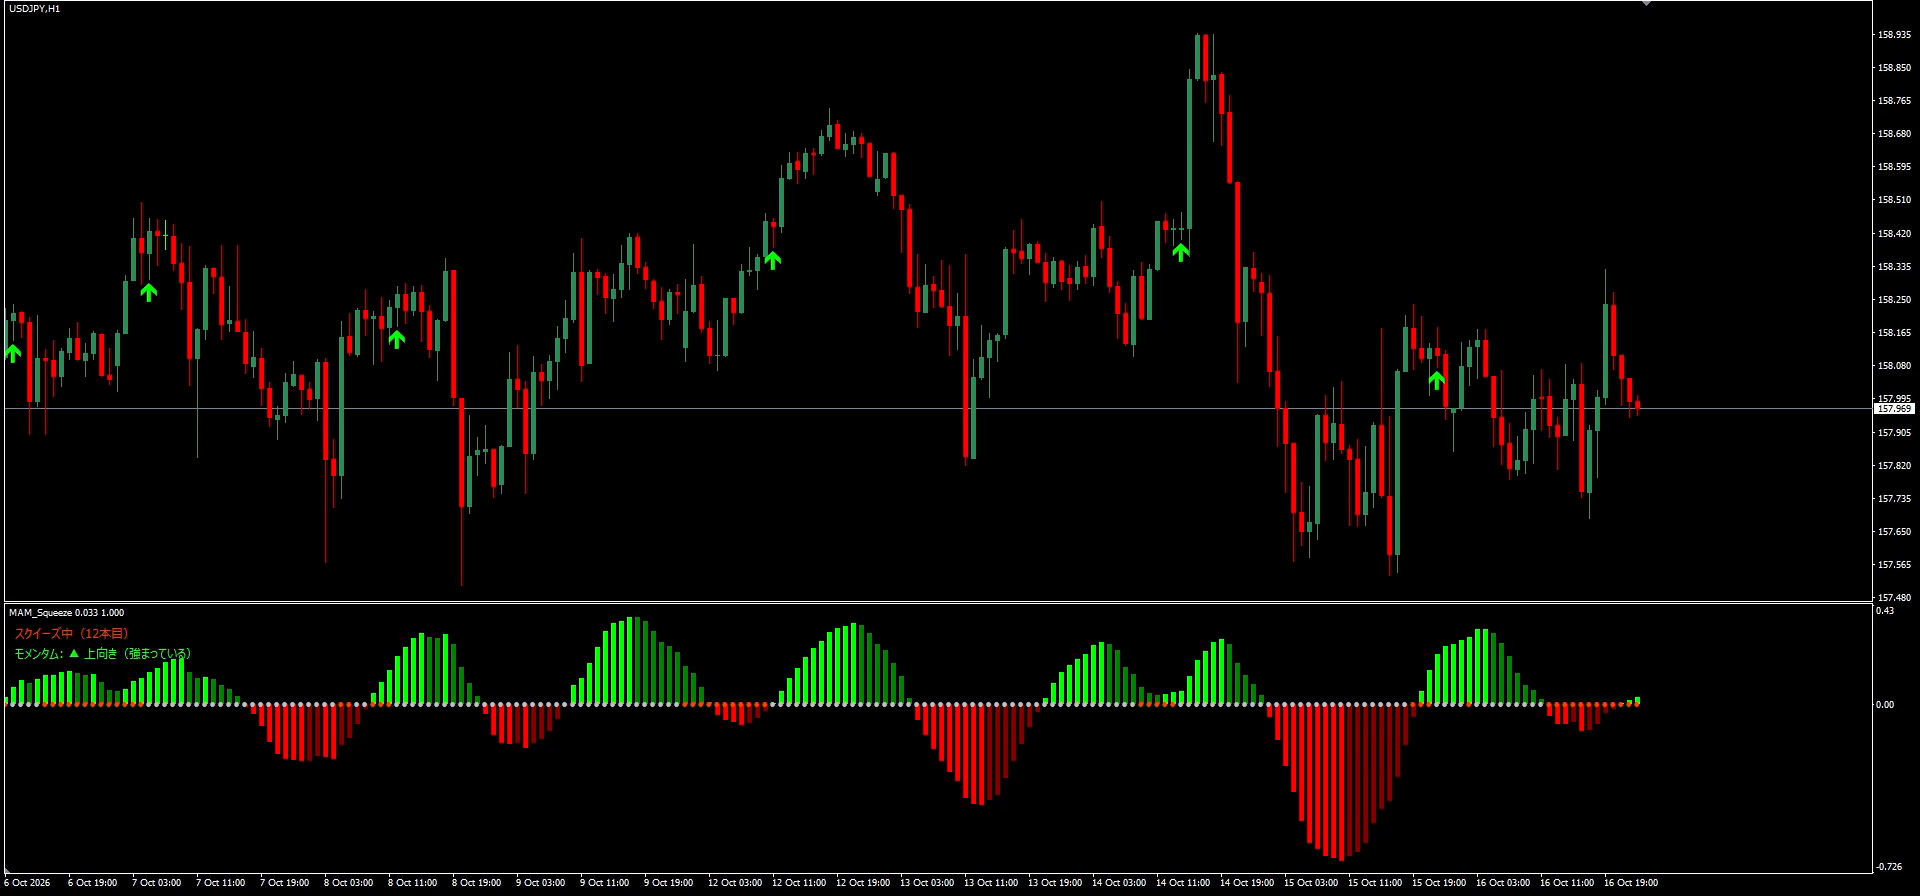Click the 157.480 price scale label
1920x896 pixels.
click(x=1894, y=598)
